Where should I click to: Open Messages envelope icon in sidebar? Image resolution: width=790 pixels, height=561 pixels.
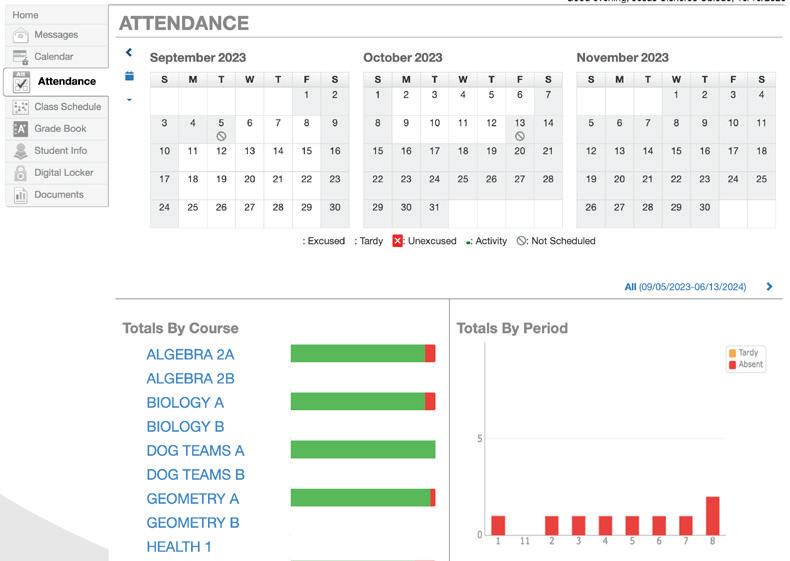21,35
